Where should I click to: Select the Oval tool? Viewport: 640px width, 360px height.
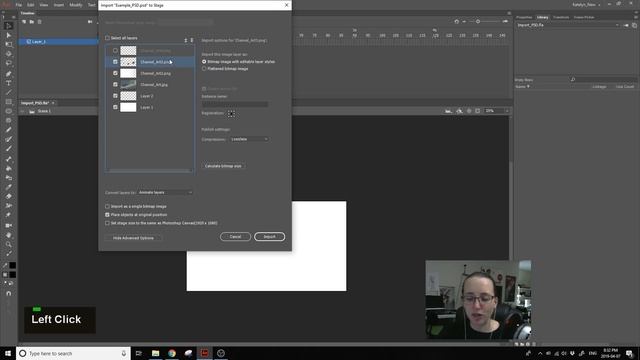(x=9, y=111)
